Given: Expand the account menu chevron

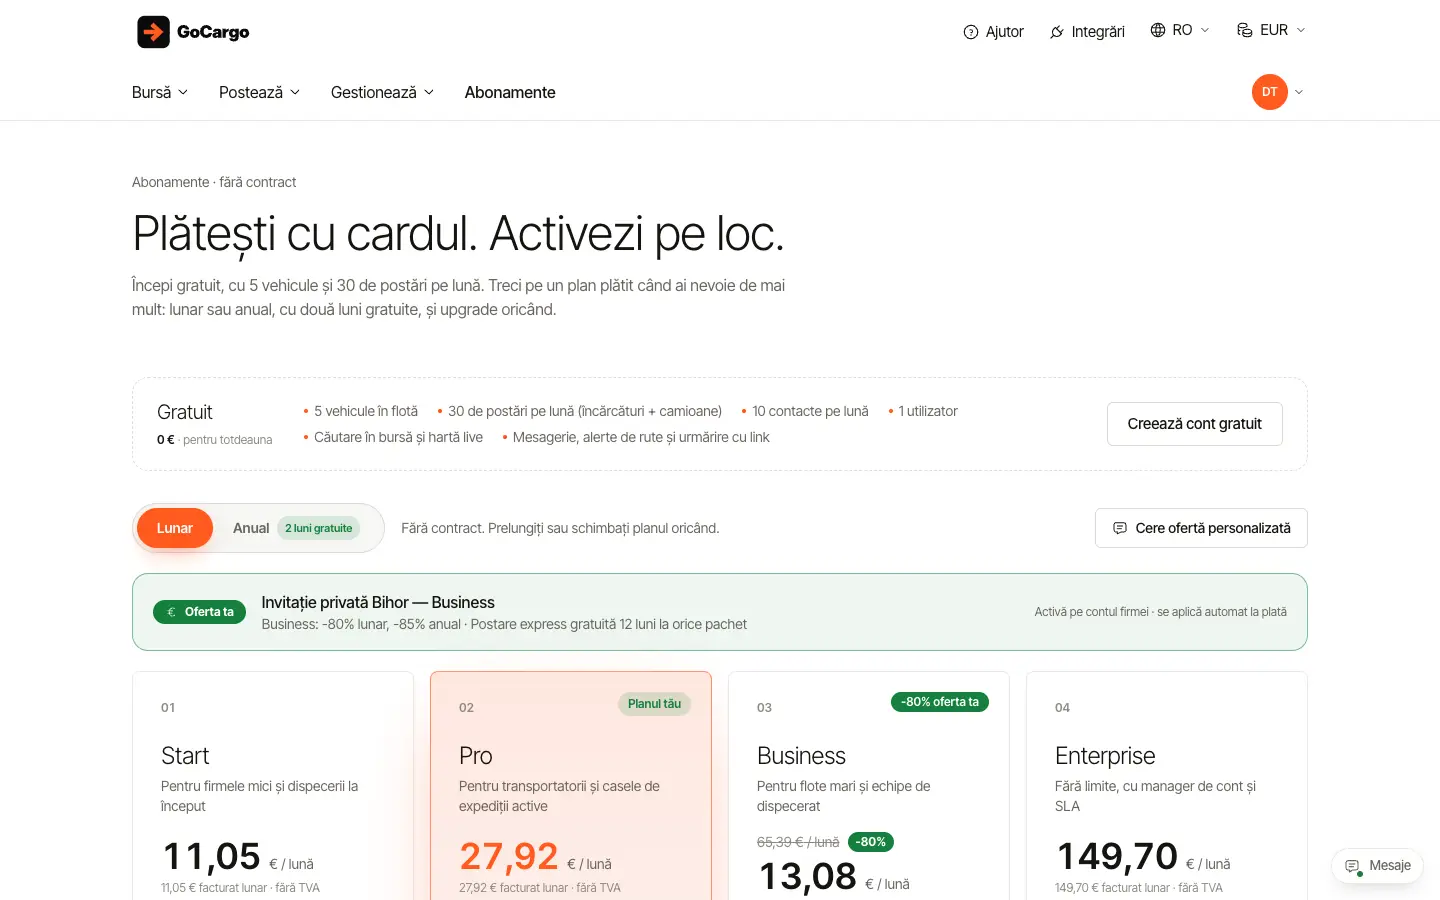Looking at the screenshot, I should [1299, 92].
